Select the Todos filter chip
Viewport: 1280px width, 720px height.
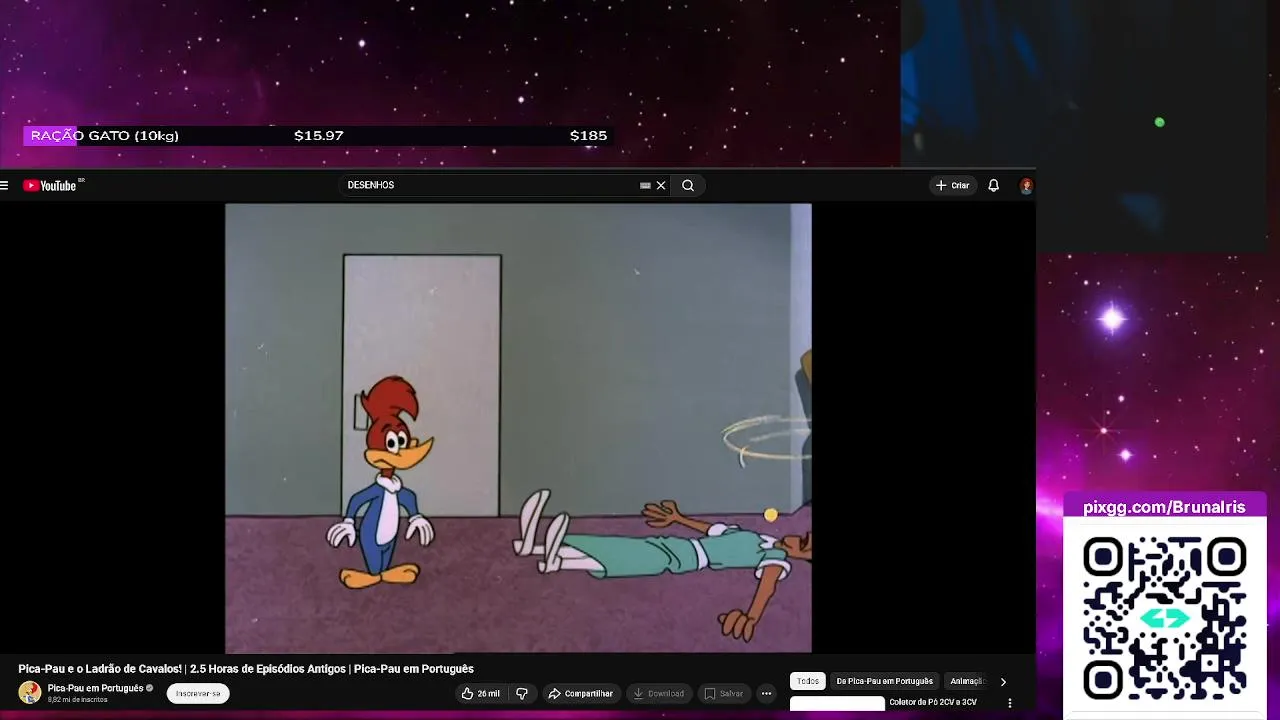[x=808, y=681]
